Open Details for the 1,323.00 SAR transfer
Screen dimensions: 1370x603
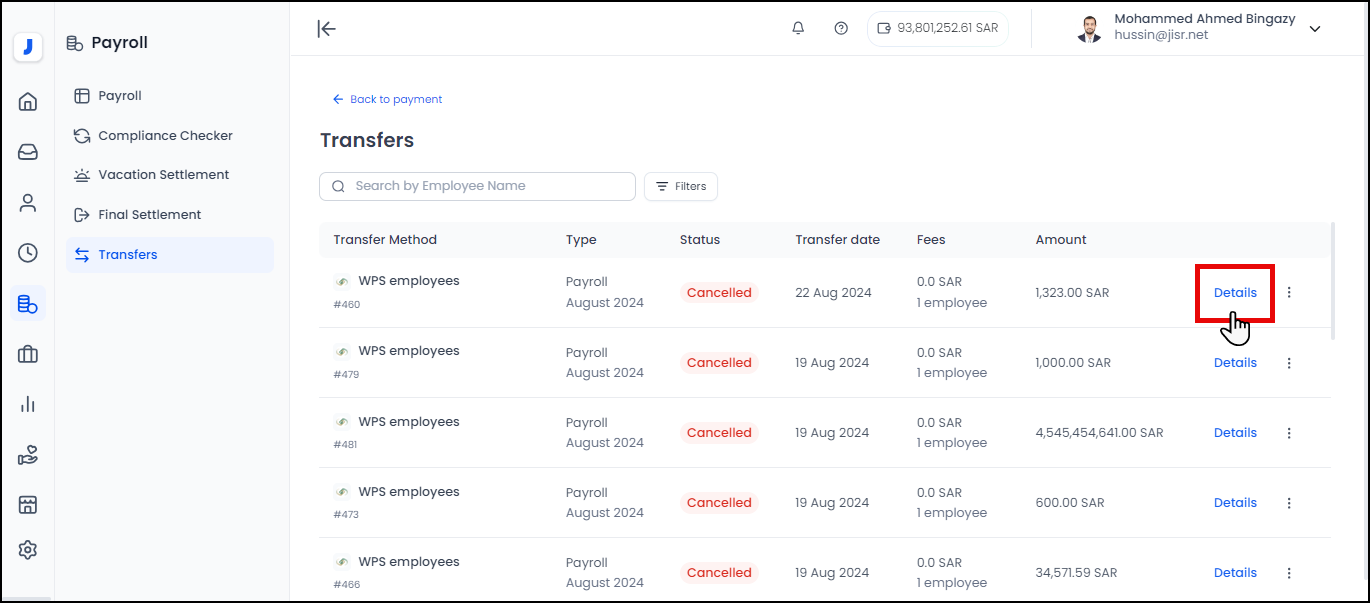pyautogui.click(x=1235, y=292)
